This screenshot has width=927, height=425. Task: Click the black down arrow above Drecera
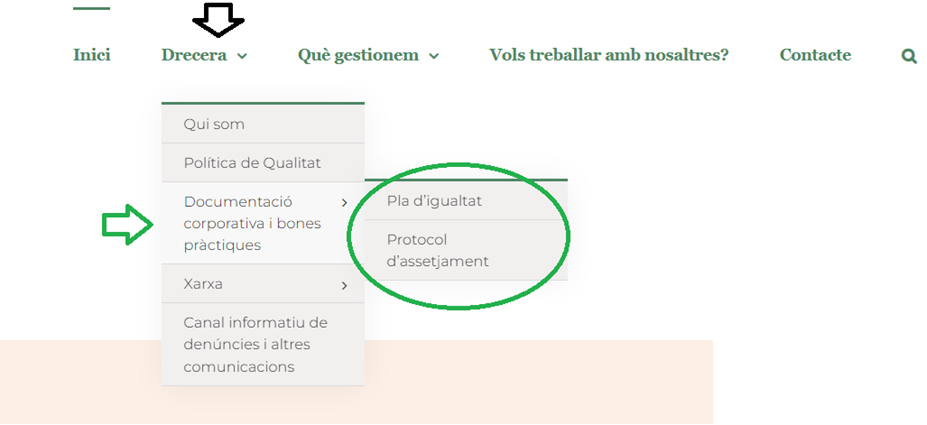(x=218, y=20)
